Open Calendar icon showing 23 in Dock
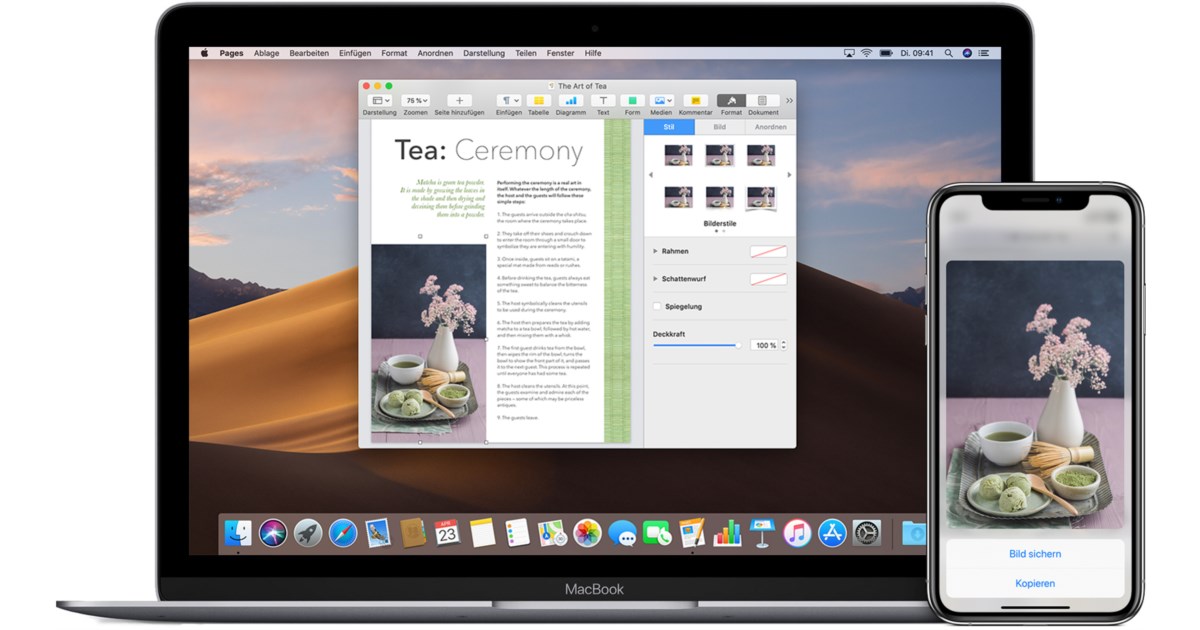The width and height of the screenshot is (1200, 630). click(447, 533)
